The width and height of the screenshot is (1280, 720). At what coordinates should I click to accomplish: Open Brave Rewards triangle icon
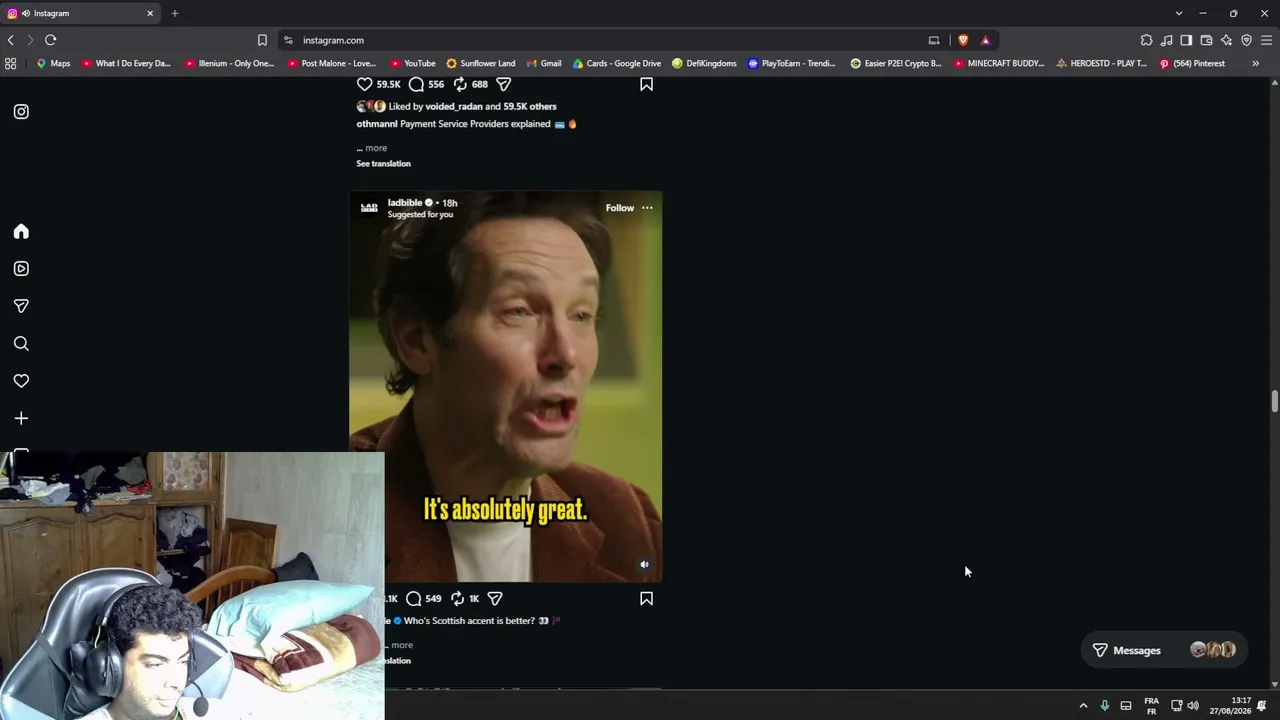pyautogui.click(x=985, y=40)
